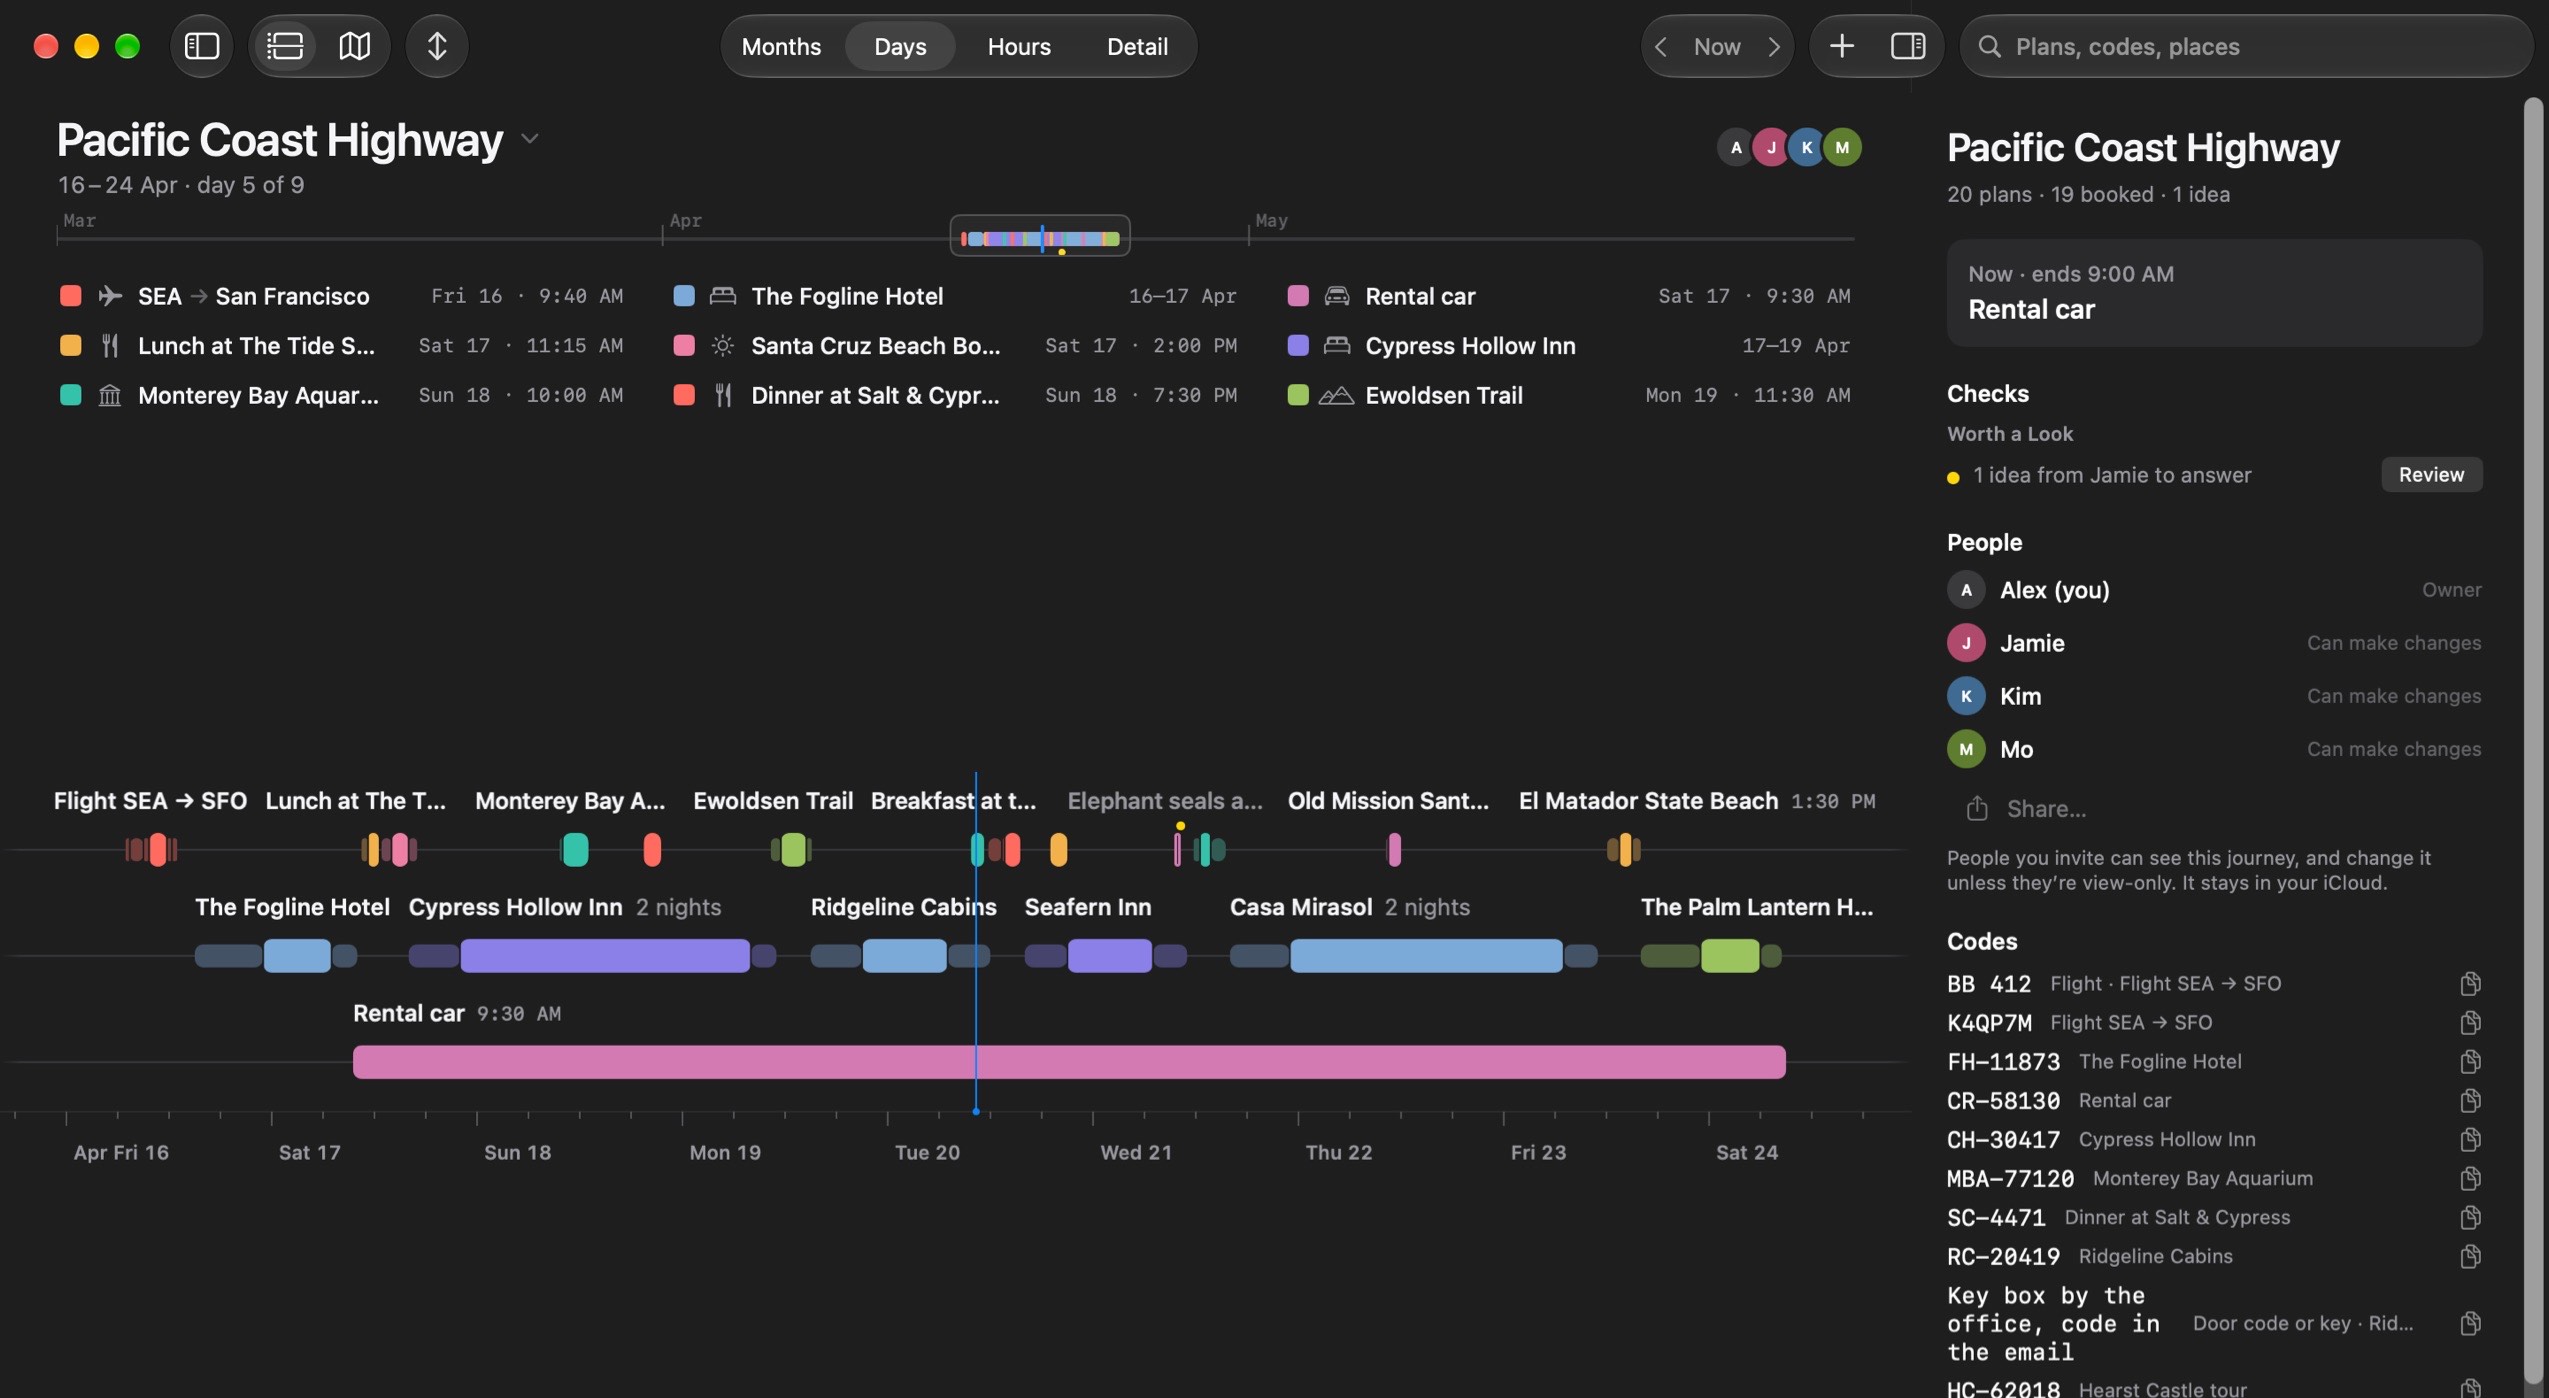The width and height of the screenshot is (2549, 1398).
Task: Open Kim's permission setting Can make changes
Action: tap(2393, 696)
